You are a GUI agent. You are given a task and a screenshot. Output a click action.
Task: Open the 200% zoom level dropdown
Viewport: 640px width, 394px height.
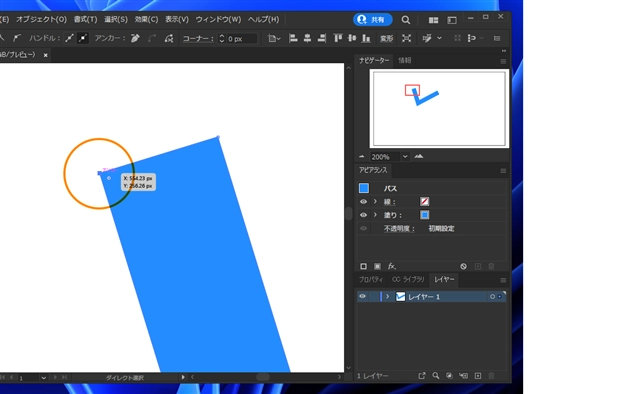(x=405, y=157)
